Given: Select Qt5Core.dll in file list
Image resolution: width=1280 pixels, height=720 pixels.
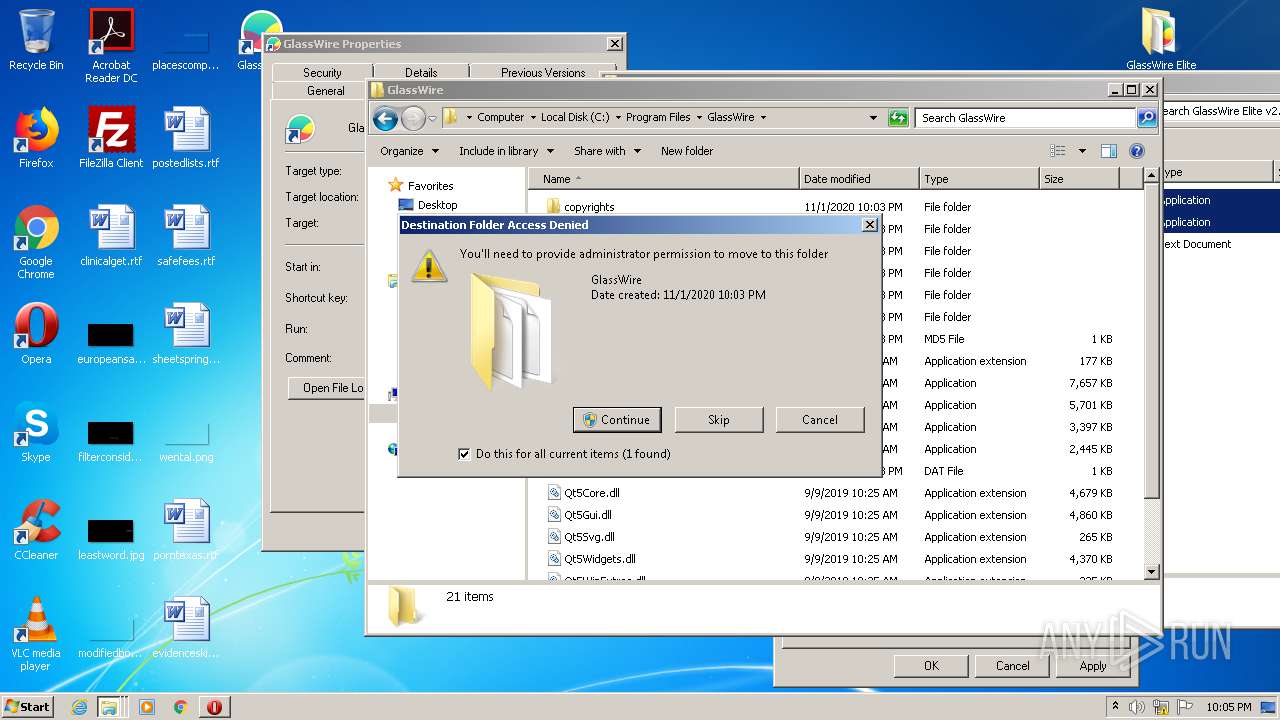Looking at the screenshot, I should click(592, 493).
